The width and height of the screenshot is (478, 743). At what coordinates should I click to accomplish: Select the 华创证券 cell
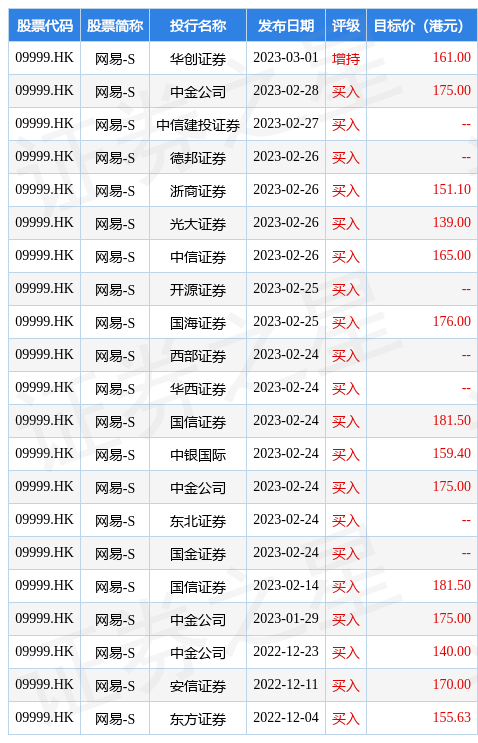point(198,59)
